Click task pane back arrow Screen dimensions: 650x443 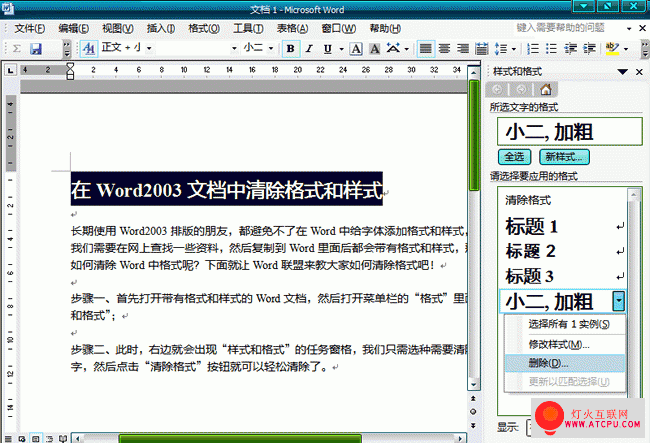pos(497,89)
